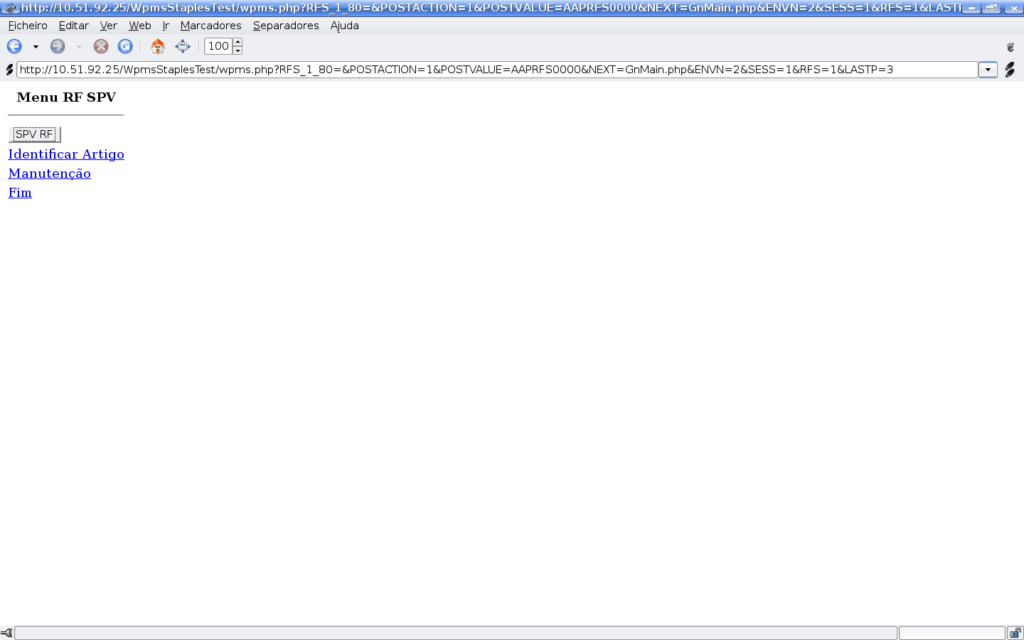Image resolution: width=1024 pixels, height=640 pixels.
Task: Click the Menu RF SPV heading
Action: pos(66,97)
